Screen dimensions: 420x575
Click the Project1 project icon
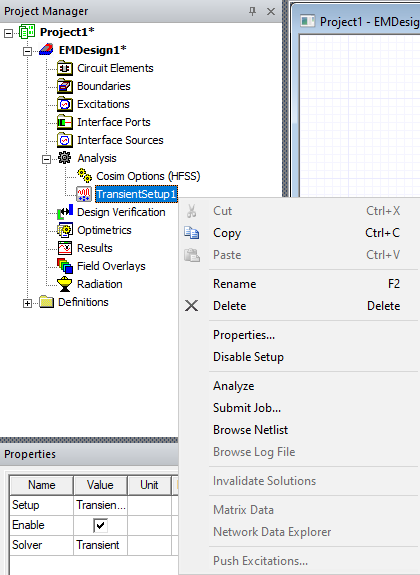[x=27, y=32]
